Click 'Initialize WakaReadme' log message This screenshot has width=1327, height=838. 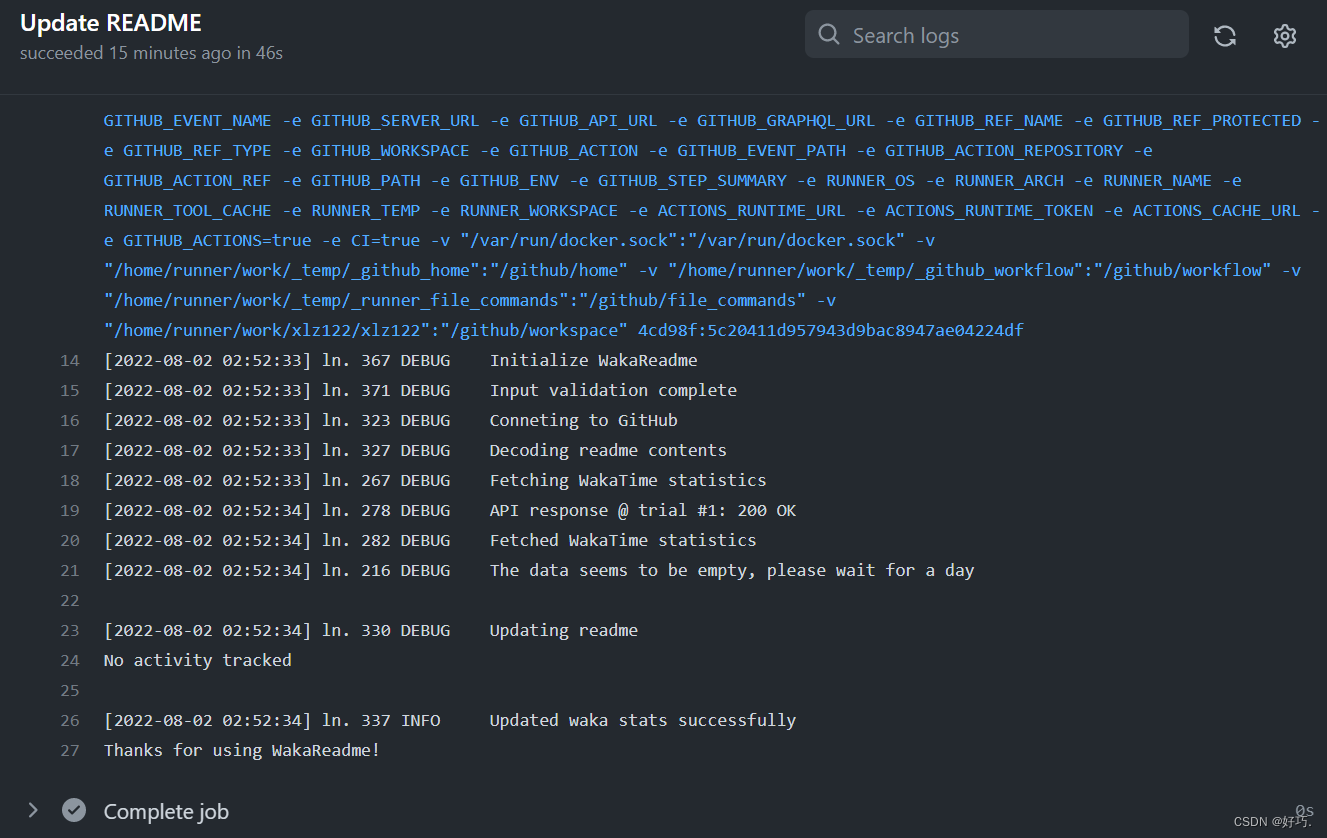coord(593,360)
